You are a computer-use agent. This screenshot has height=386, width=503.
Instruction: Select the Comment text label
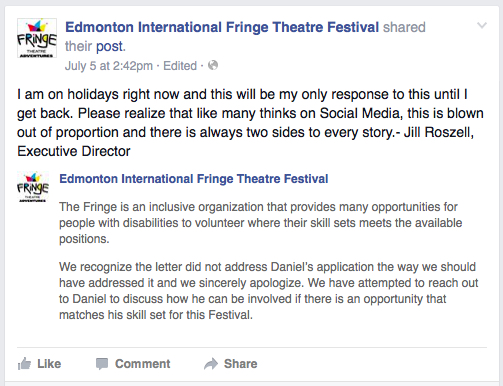(143, 364)
